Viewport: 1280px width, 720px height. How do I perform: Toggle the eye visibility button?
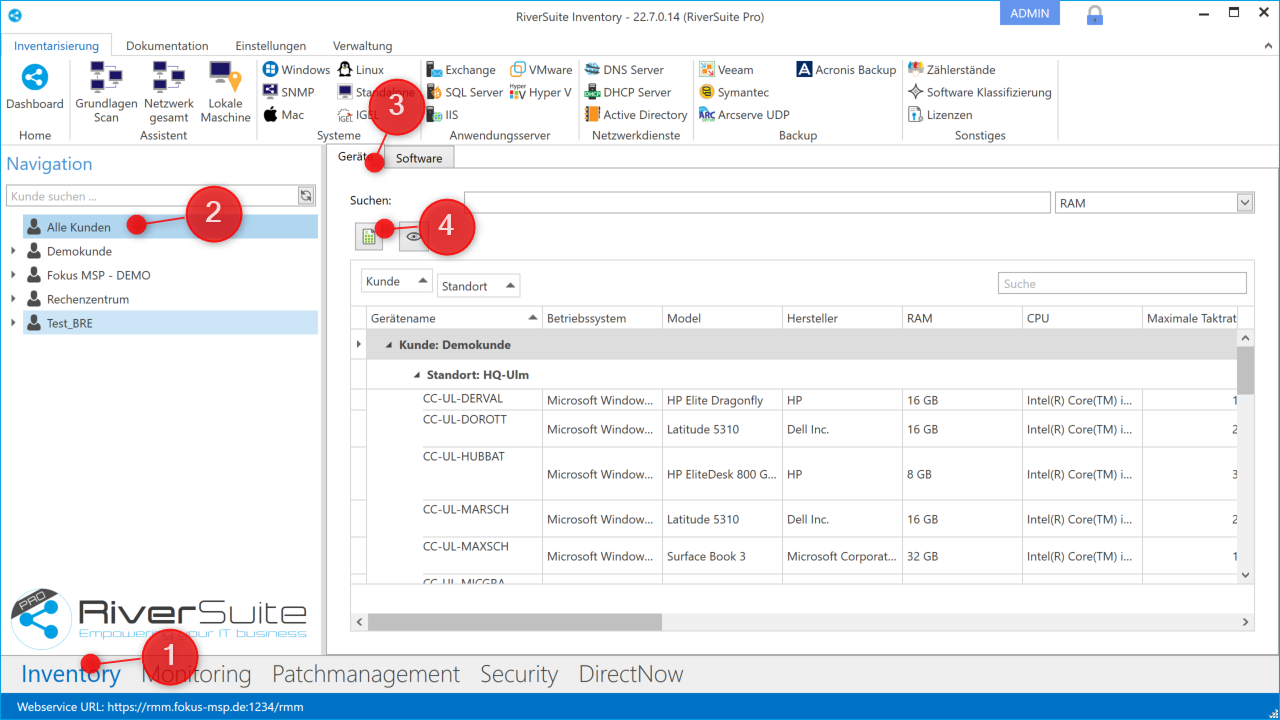412,236
